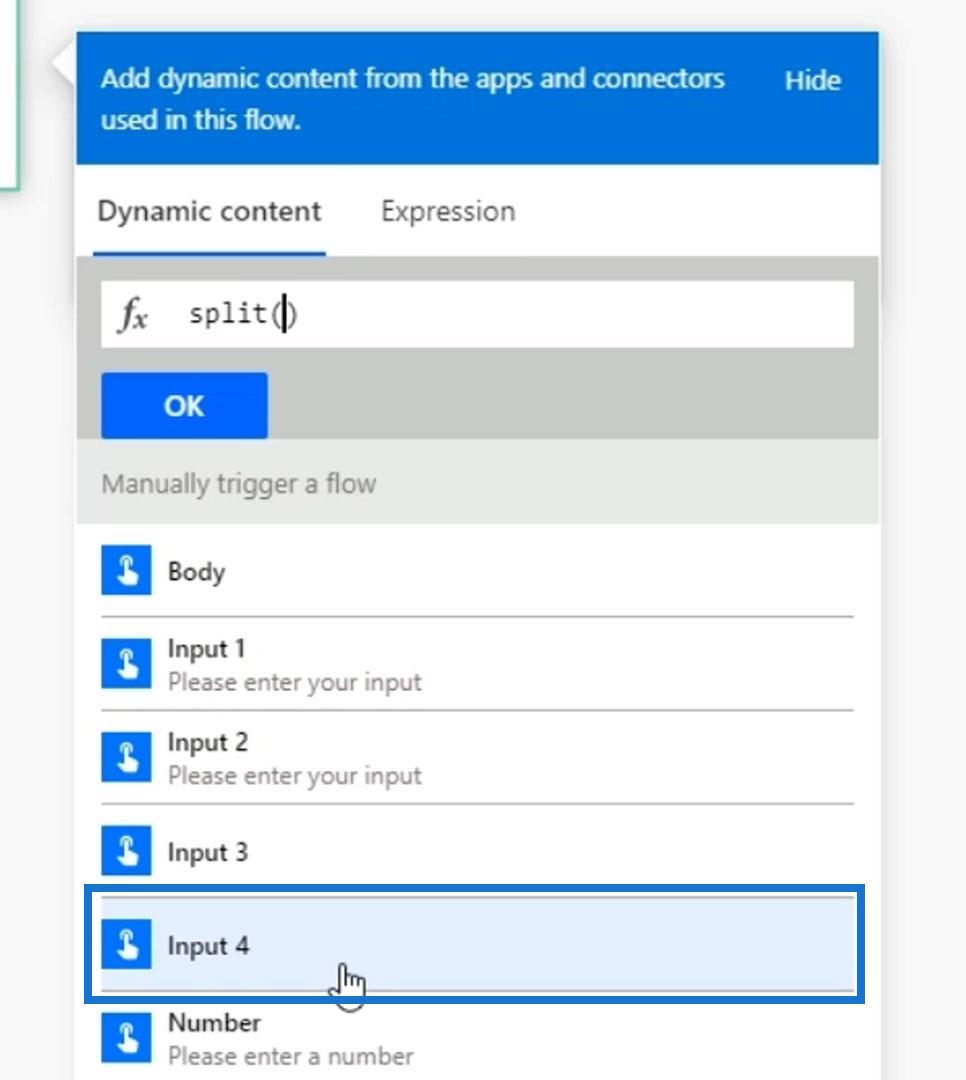The image size is (966, 1080).
Task: Select the Body dynamic content item
Action: coord(477,571)
